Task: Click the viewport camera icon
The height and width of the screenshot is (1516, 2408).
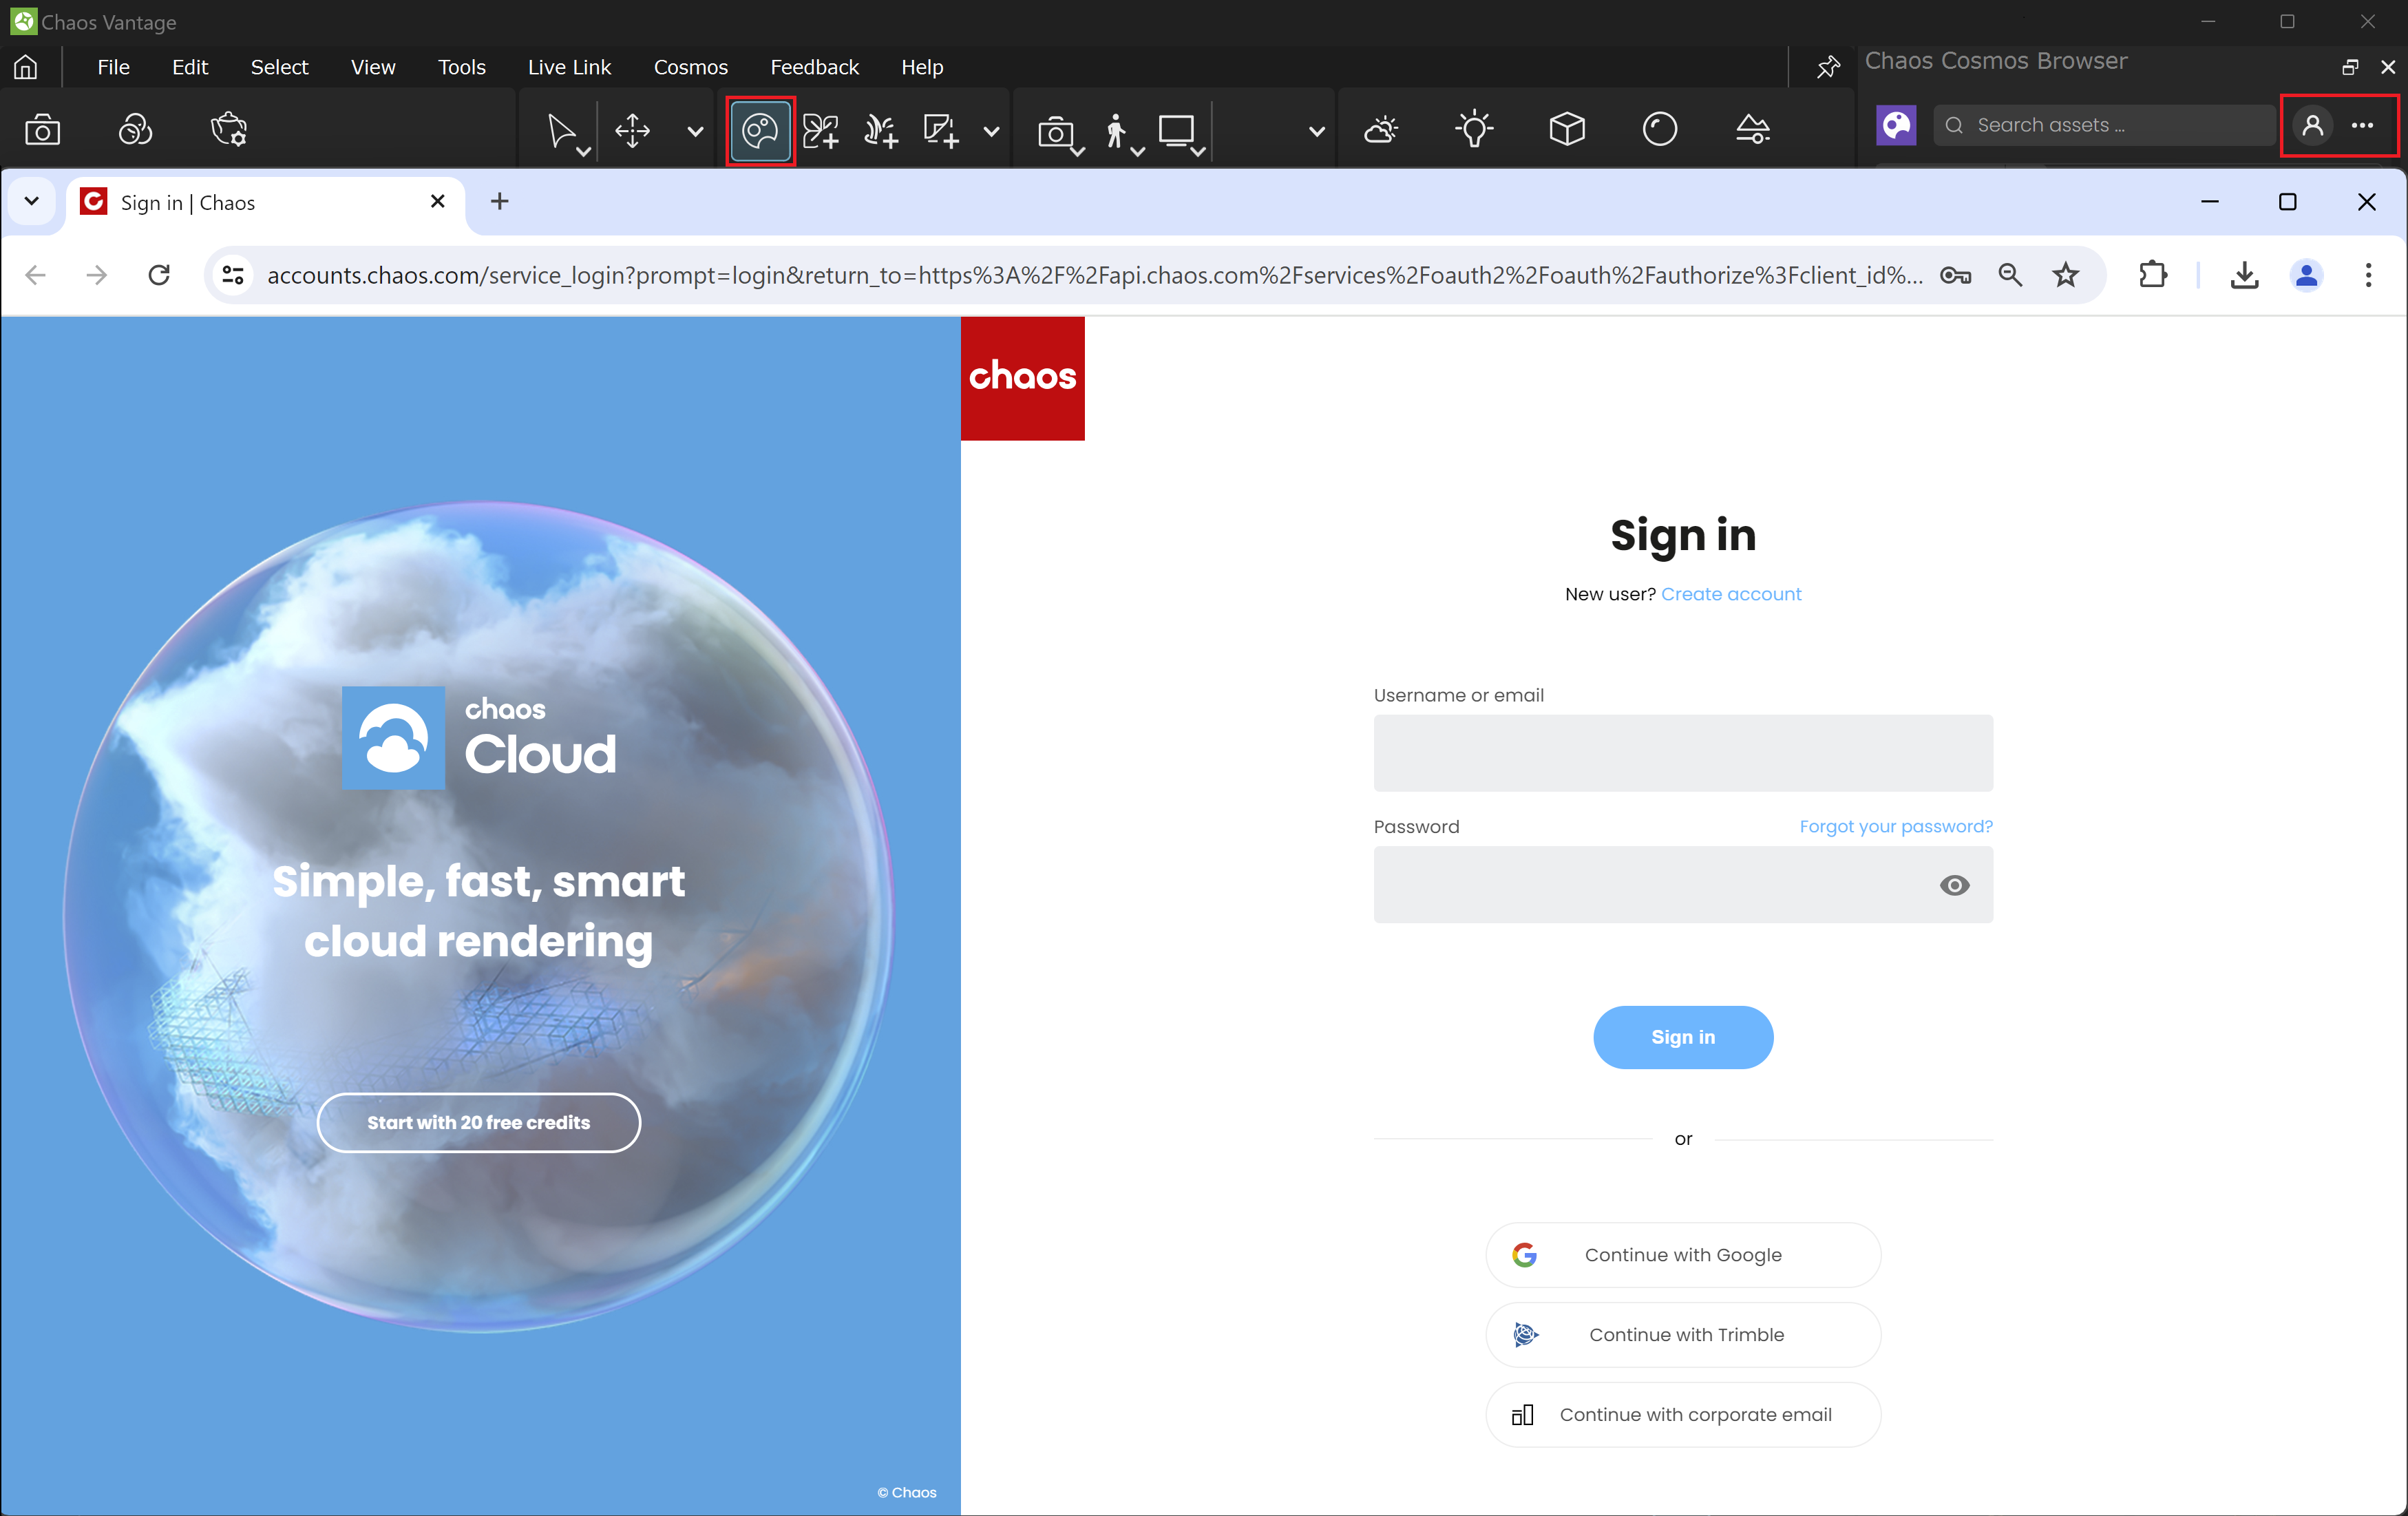Action: [x=1055, y=131]
